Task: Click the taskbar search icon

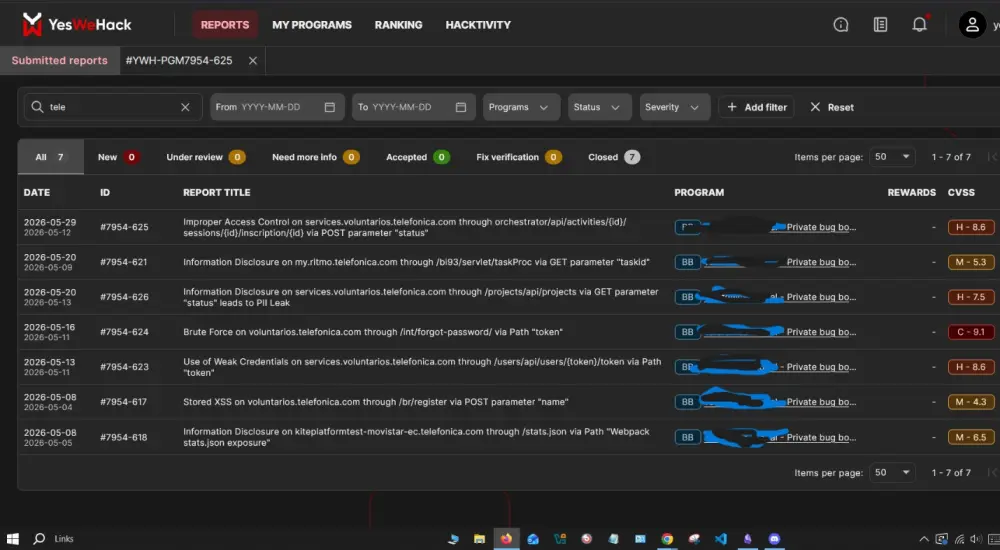Action: (39, 539)
